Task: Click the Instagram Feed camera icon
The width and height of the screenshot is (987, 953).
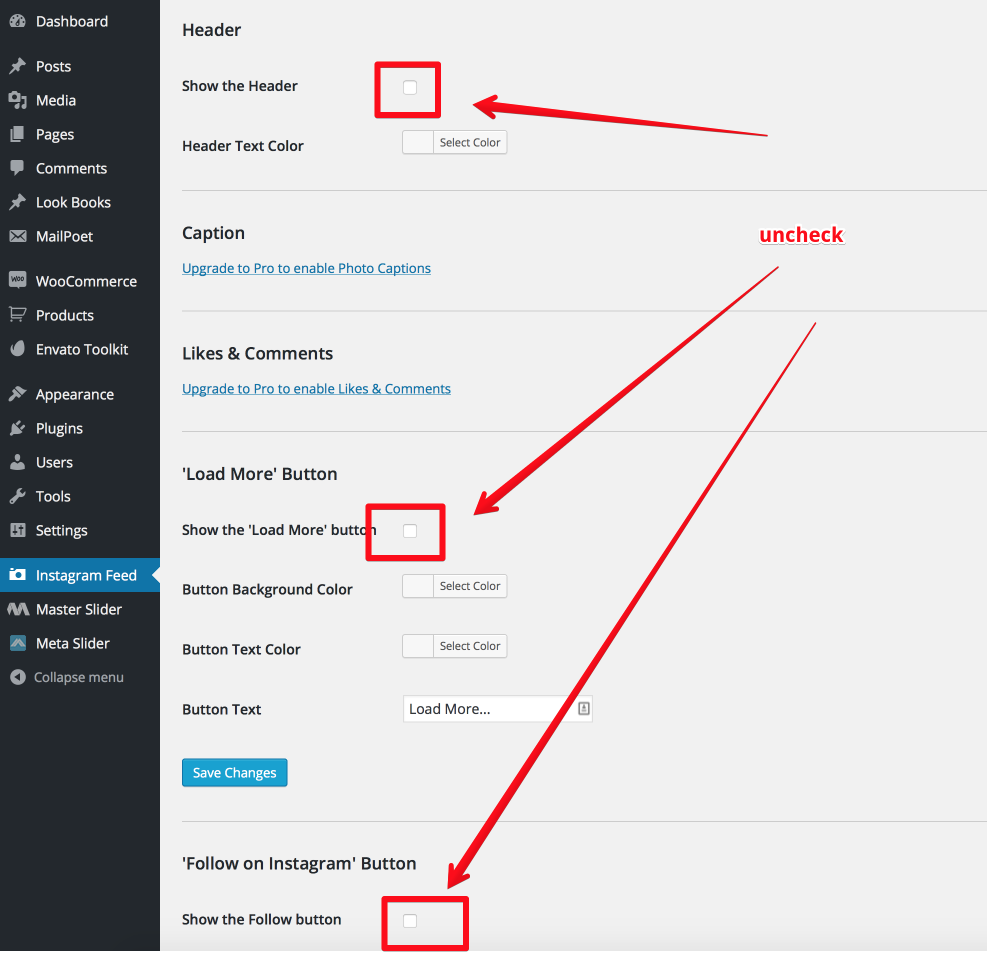Action: point(18,575)
